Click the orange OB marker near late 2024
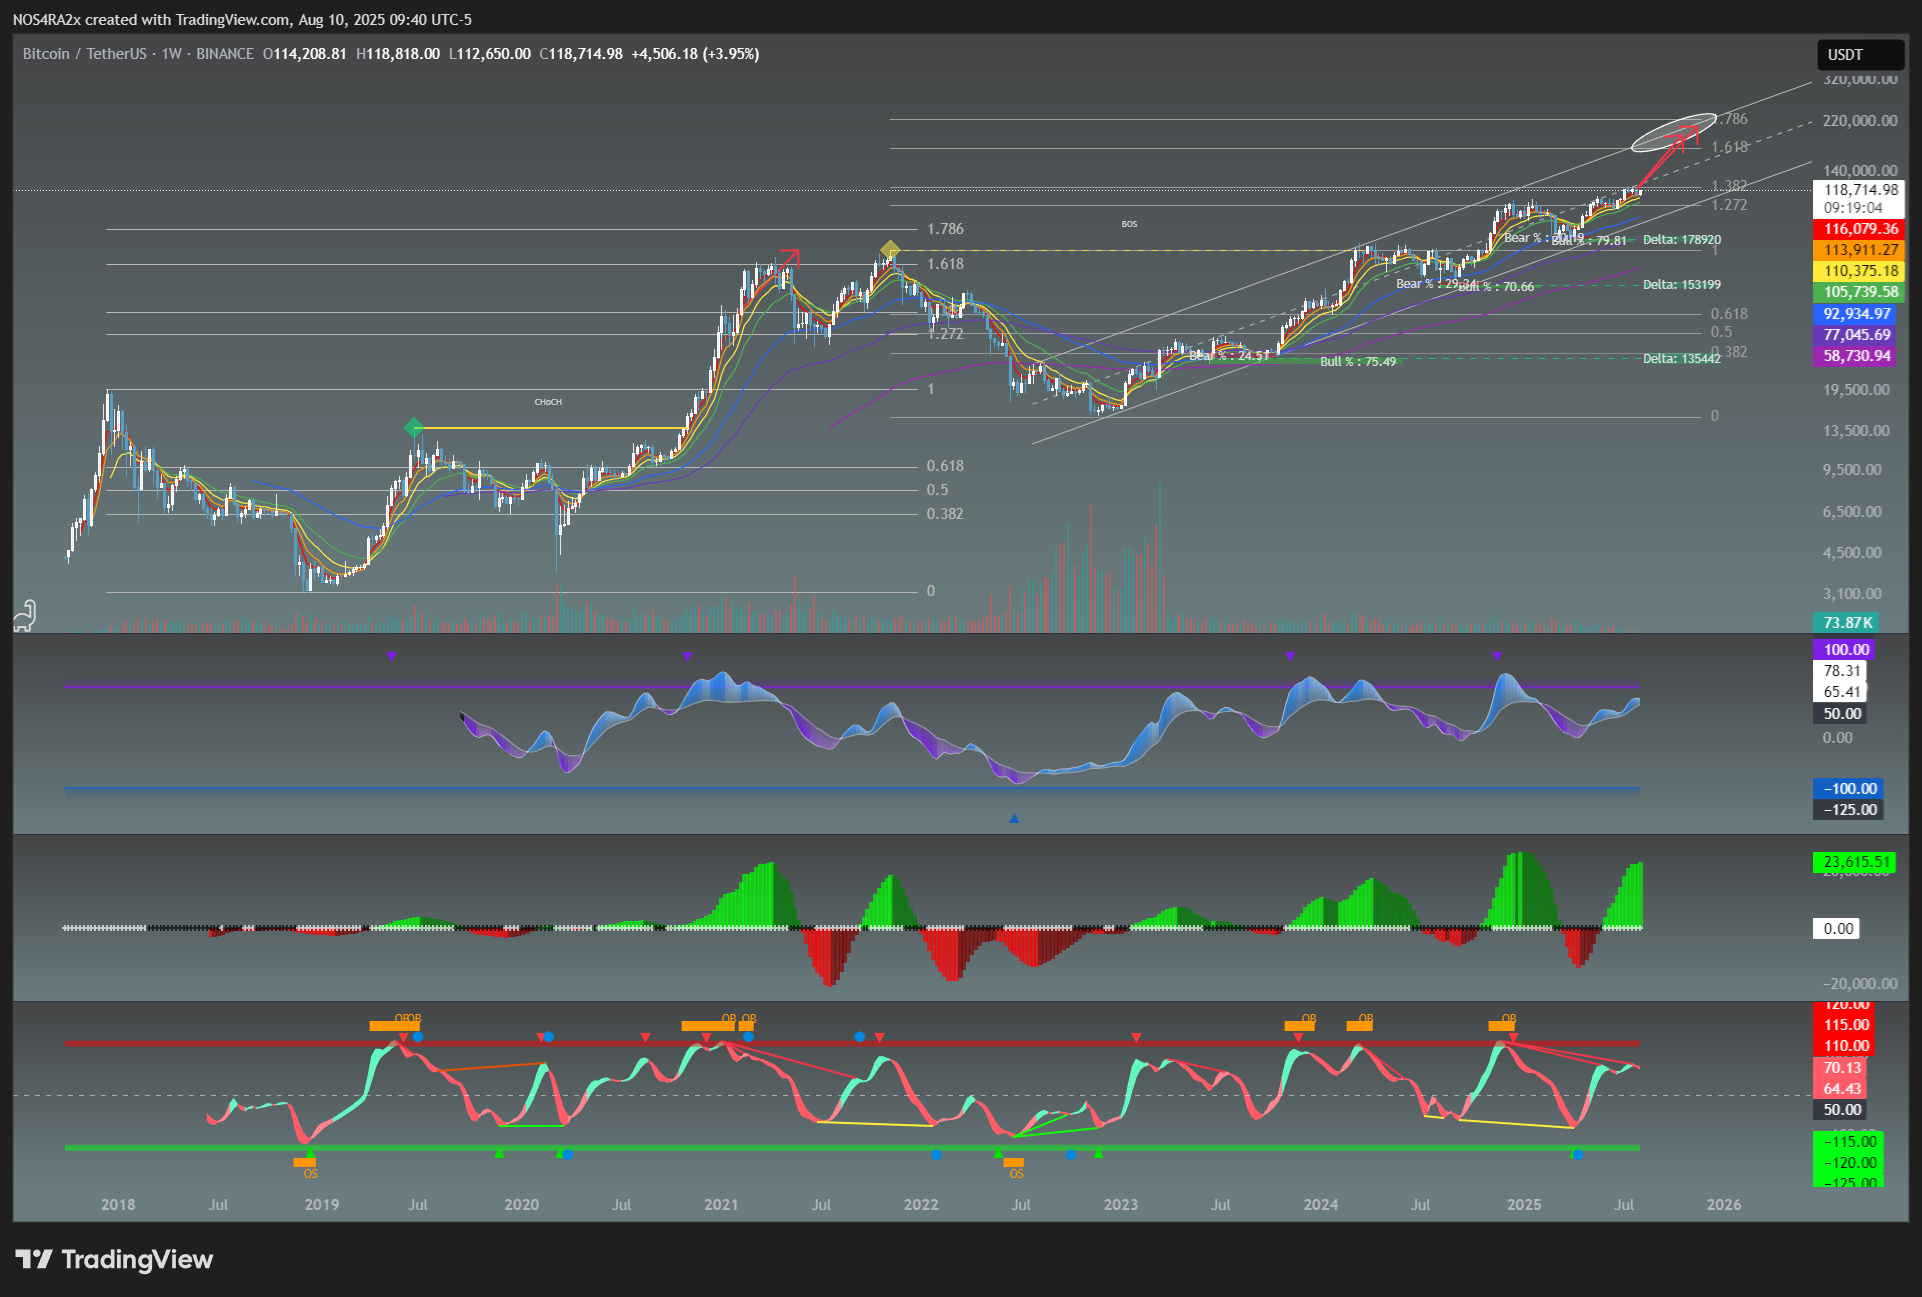 pyautogui.click(x=1502, y=1025)
